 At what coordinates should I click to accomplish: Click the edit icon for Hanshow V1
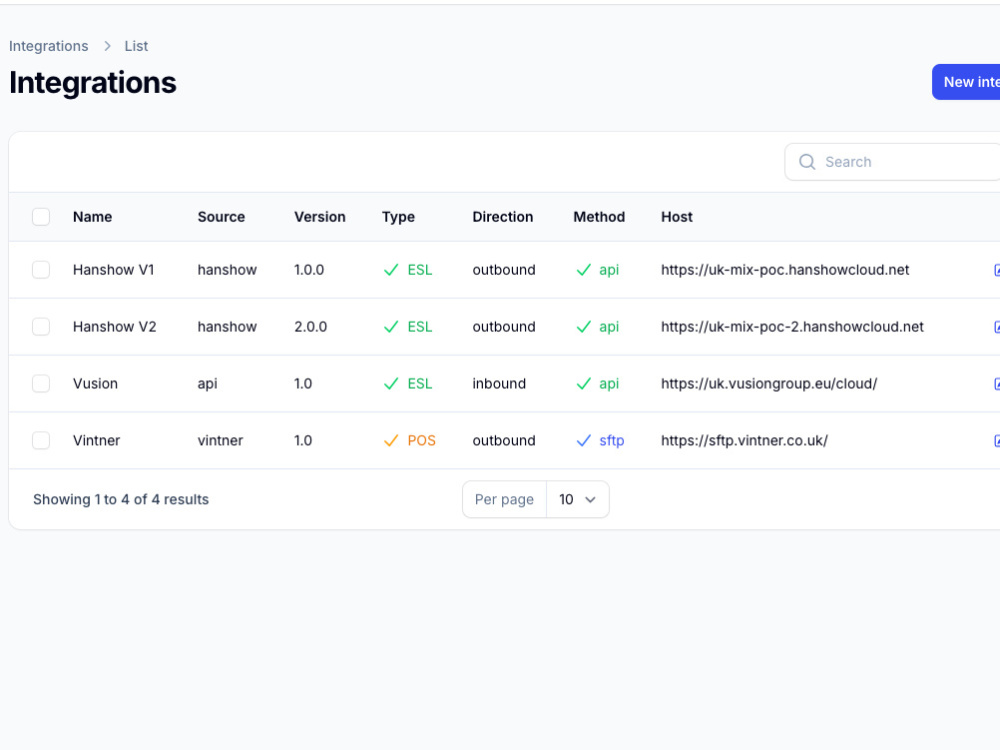click(996, 270)
